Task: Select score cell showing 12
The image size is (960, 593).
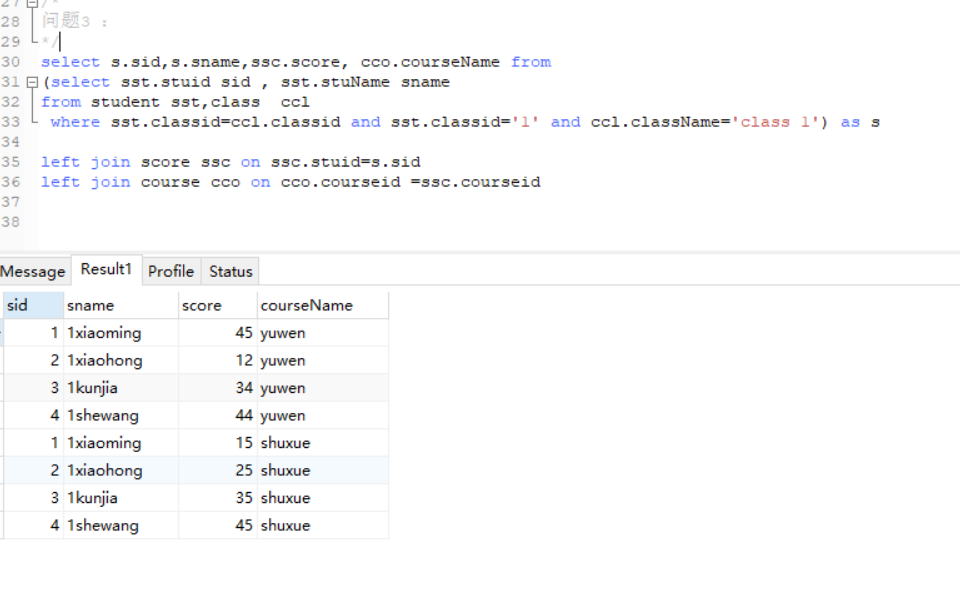Action: (217, 360)
